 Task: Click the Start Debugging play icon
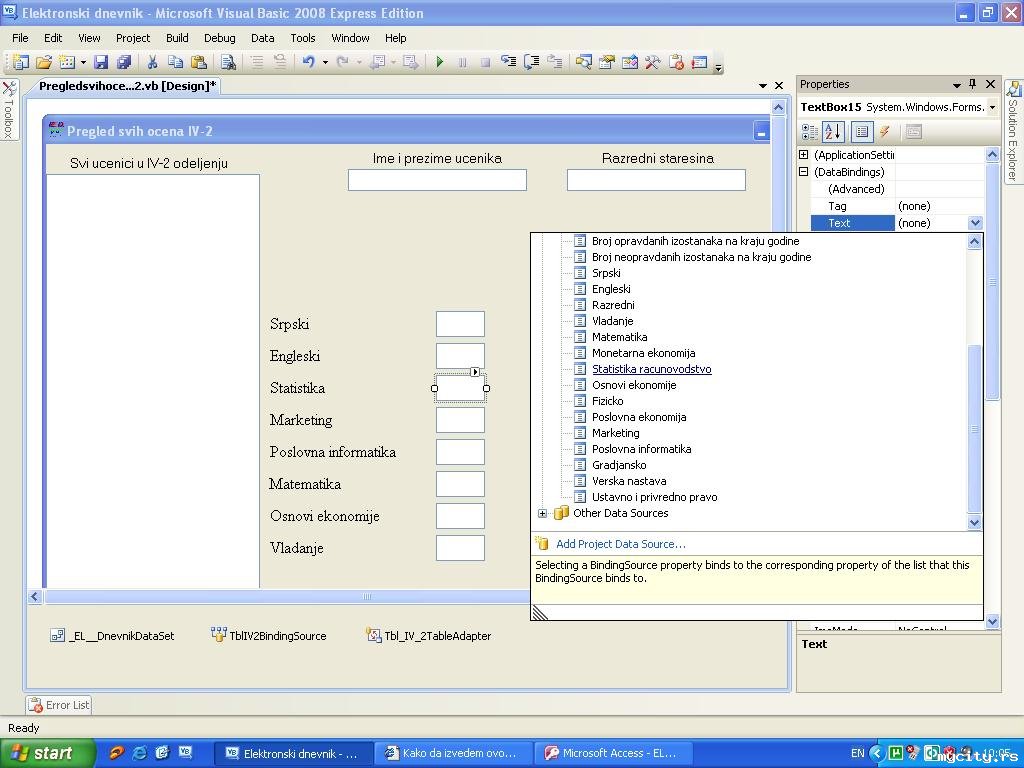[439, 62]
